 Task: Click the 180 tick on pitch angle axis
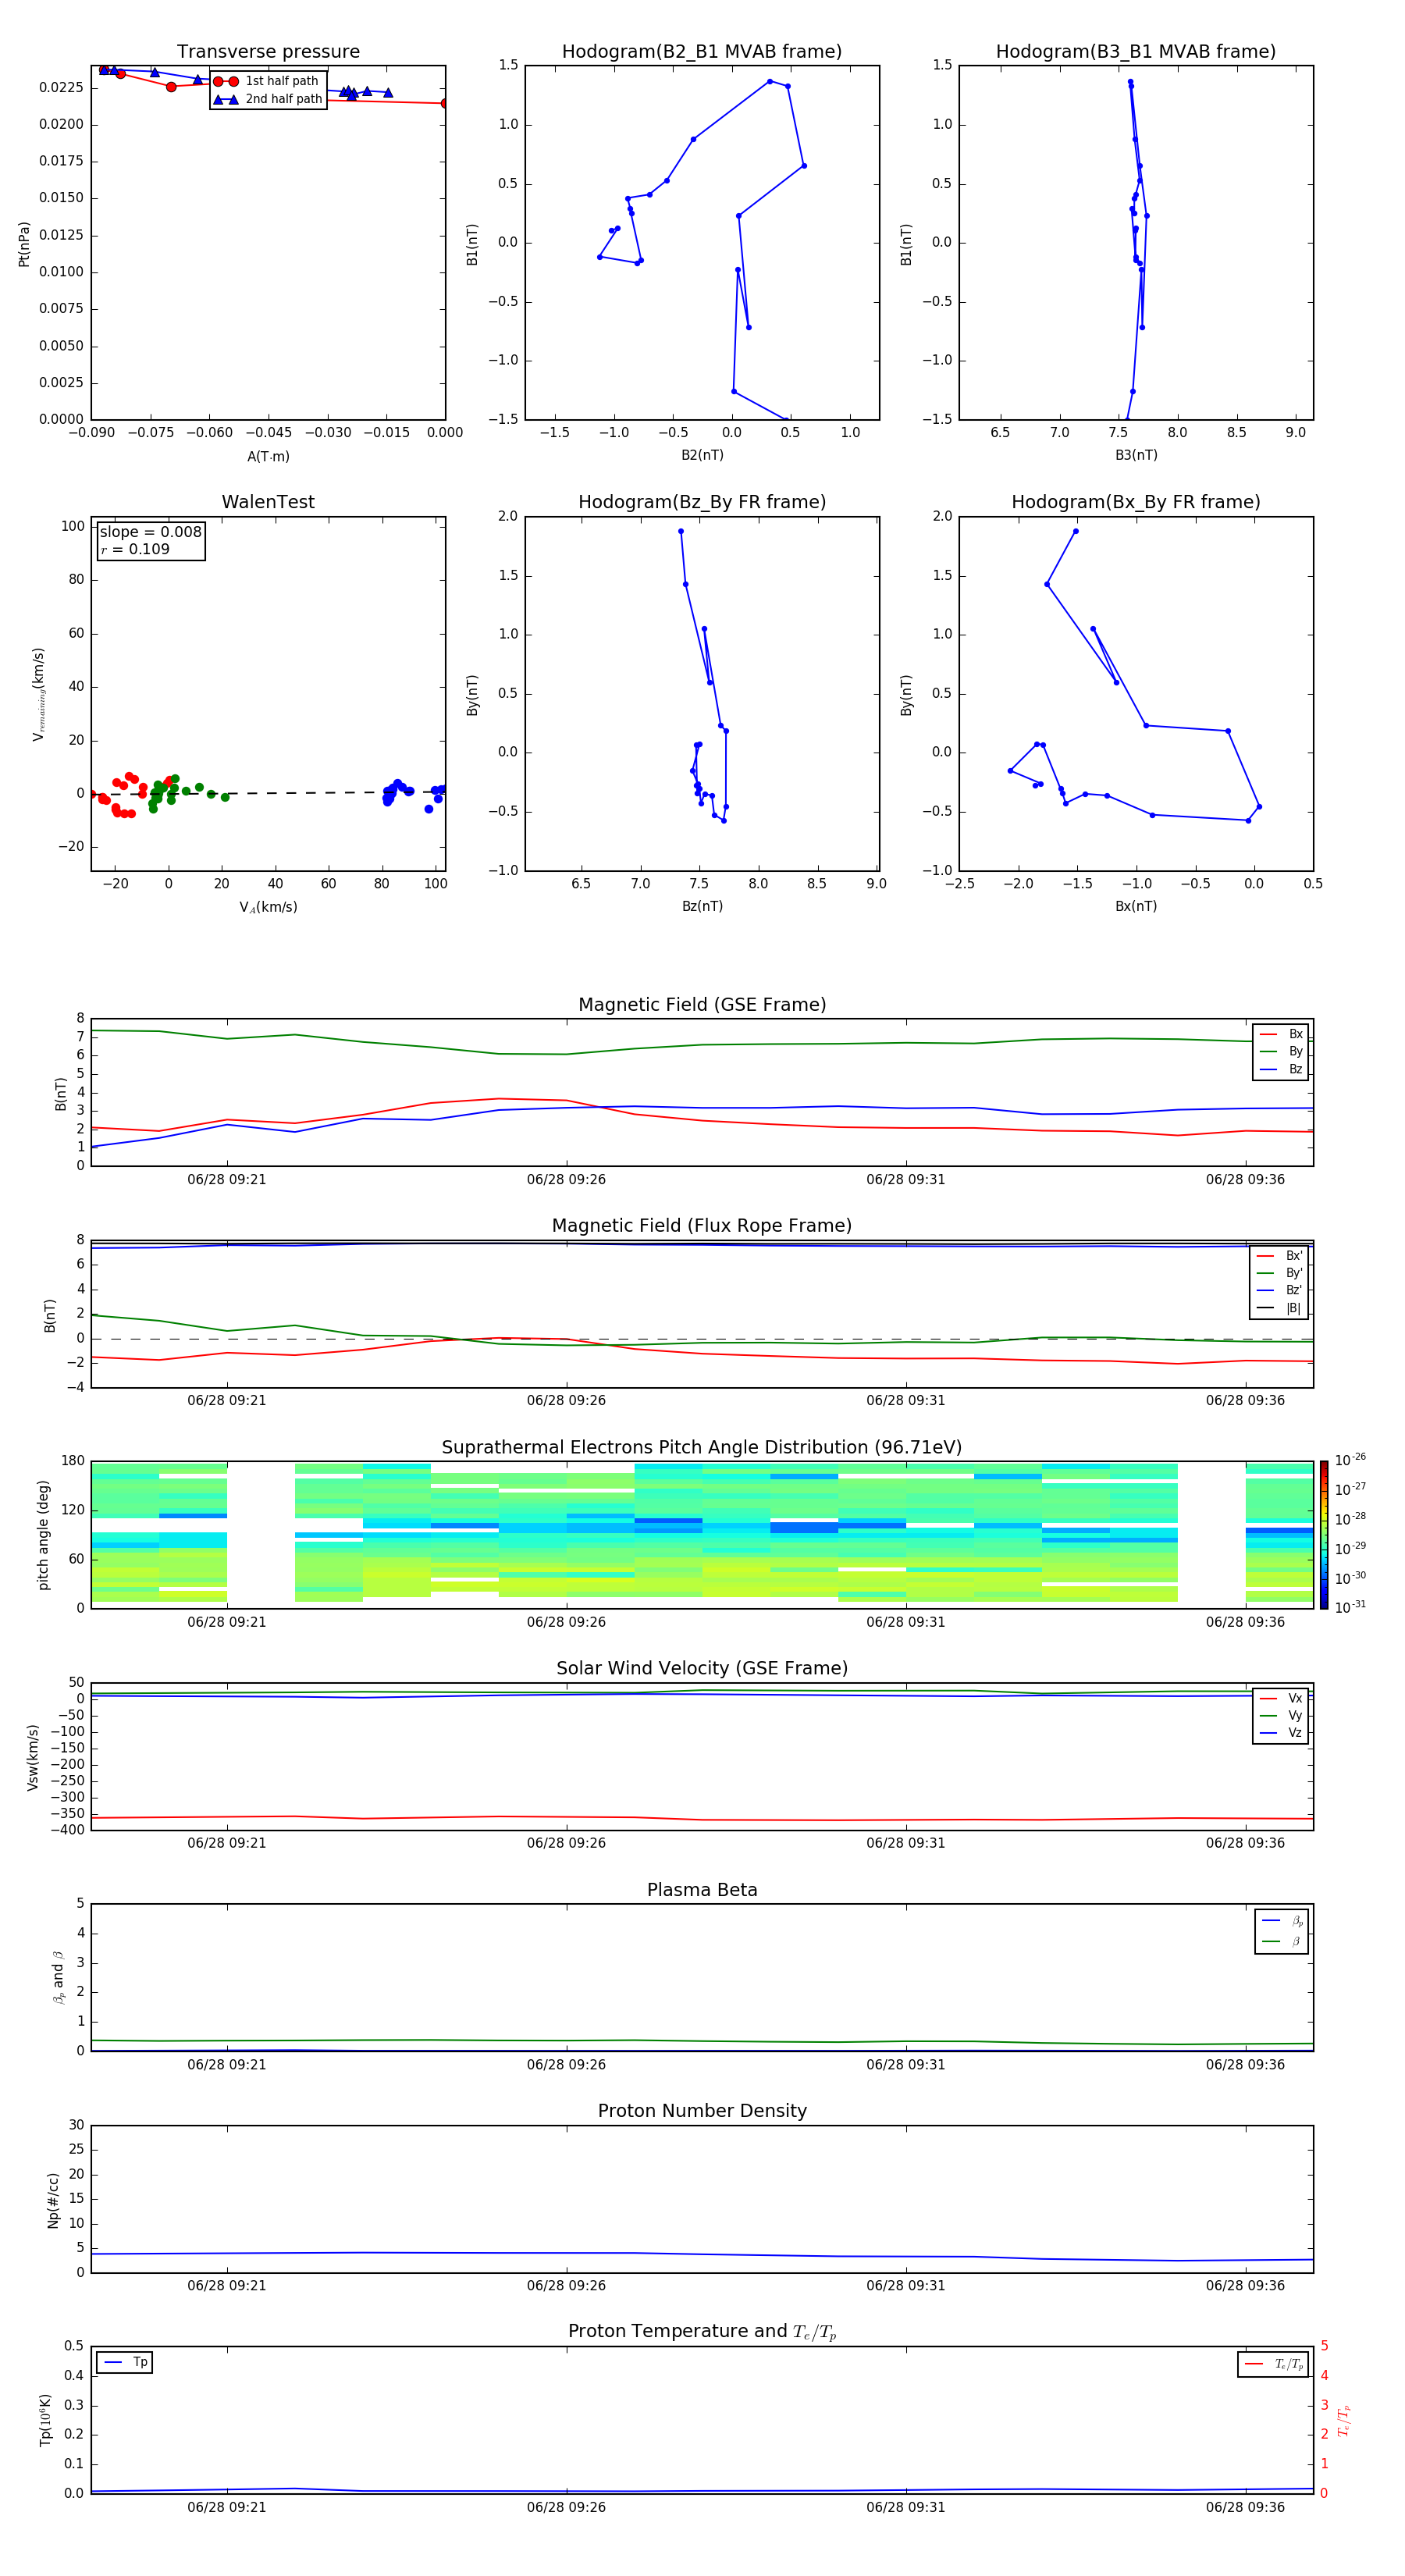73,1461
